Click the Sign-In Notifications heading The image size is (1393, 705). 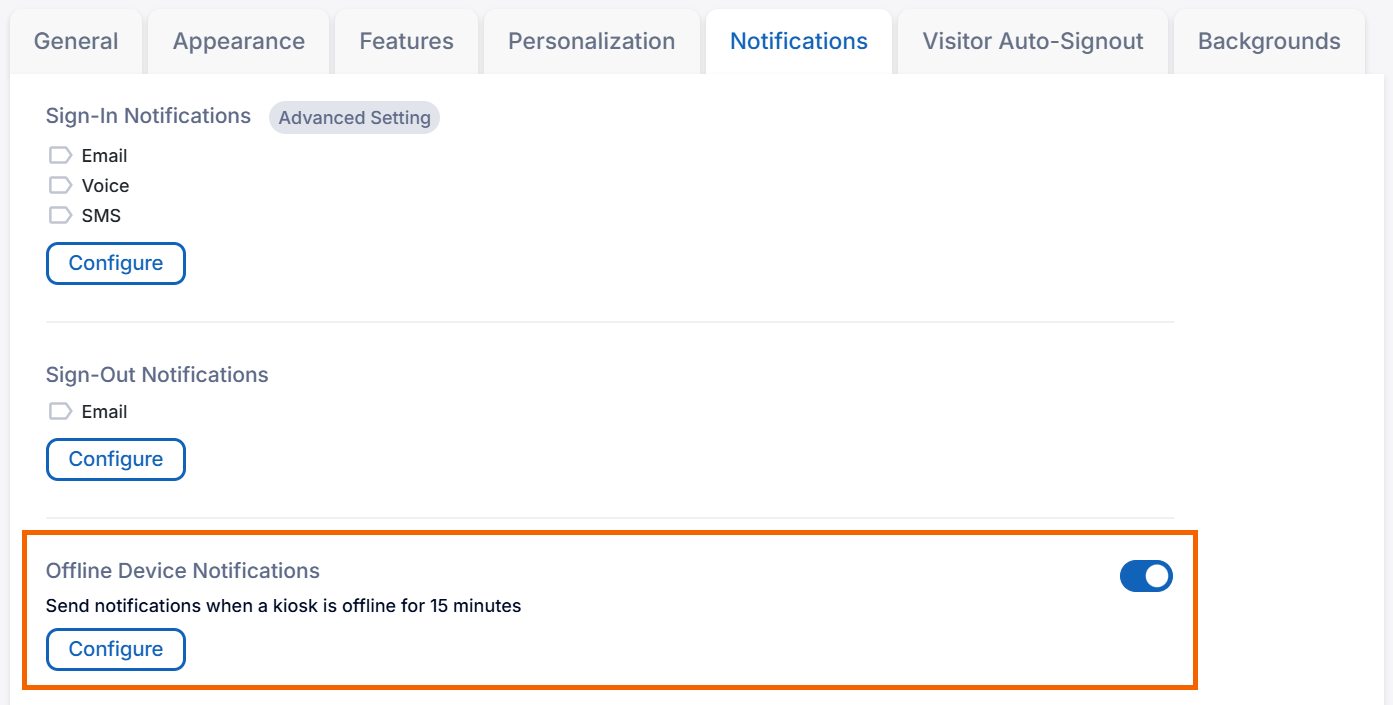[x=148, y=116]
